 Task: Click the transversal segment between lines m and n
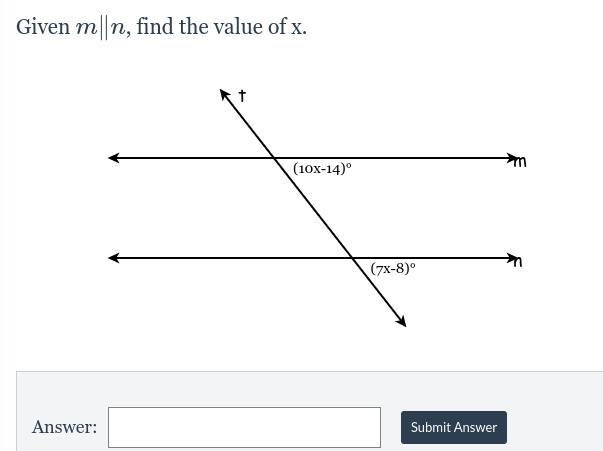[313, 208]
